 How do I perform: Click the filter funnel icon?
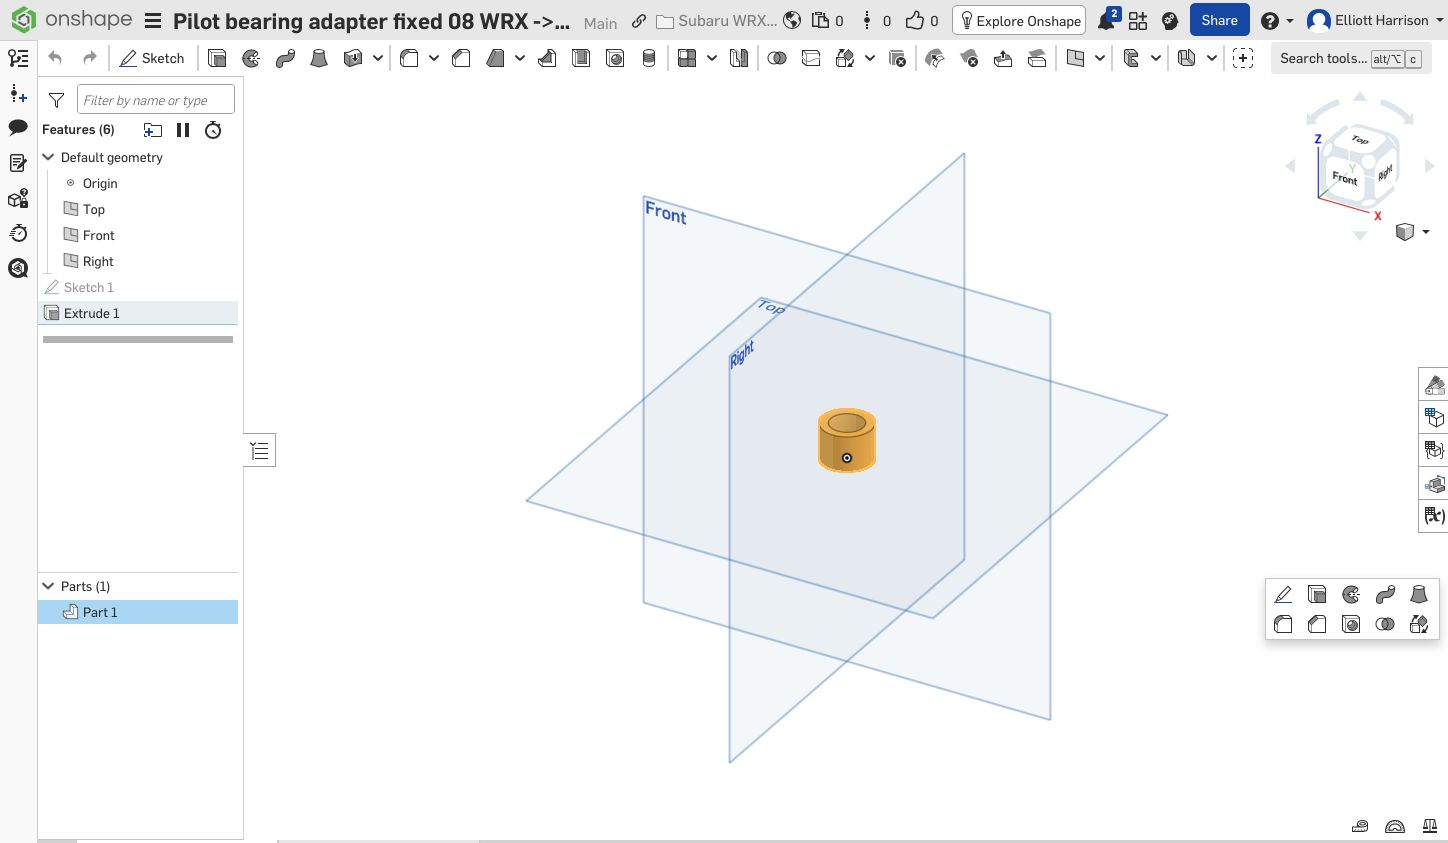56,100
